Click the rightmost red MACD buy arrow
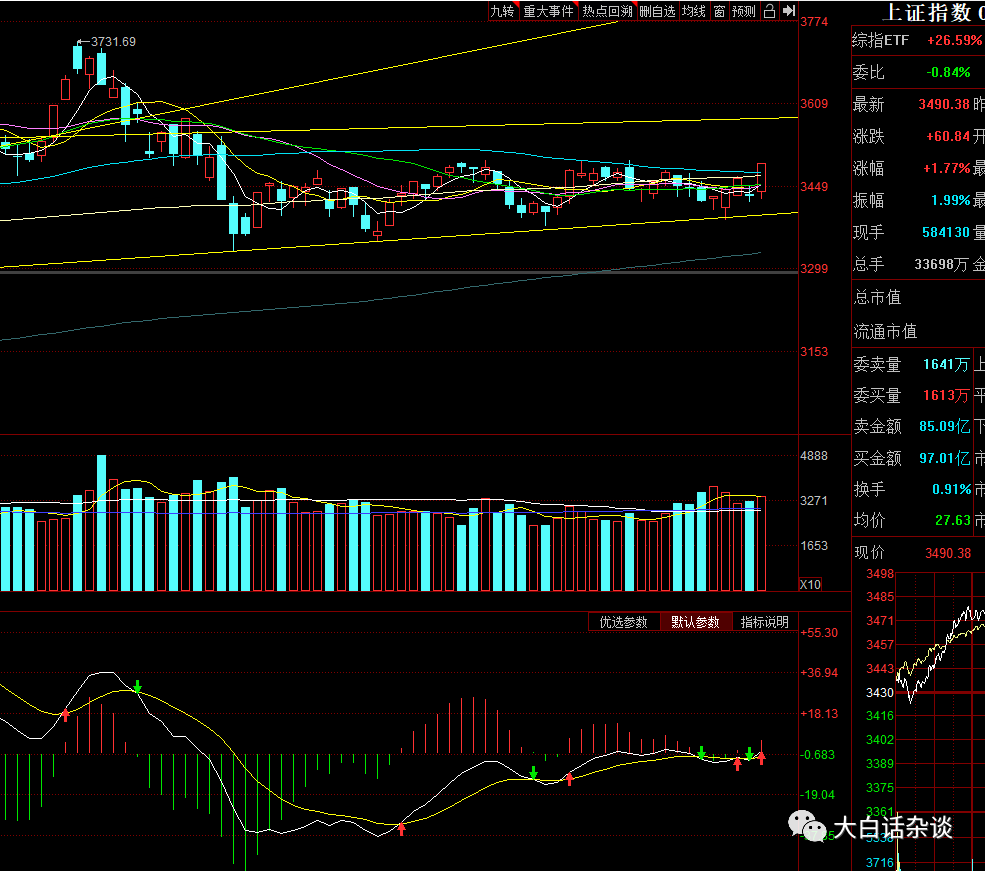 coord(761,759)
